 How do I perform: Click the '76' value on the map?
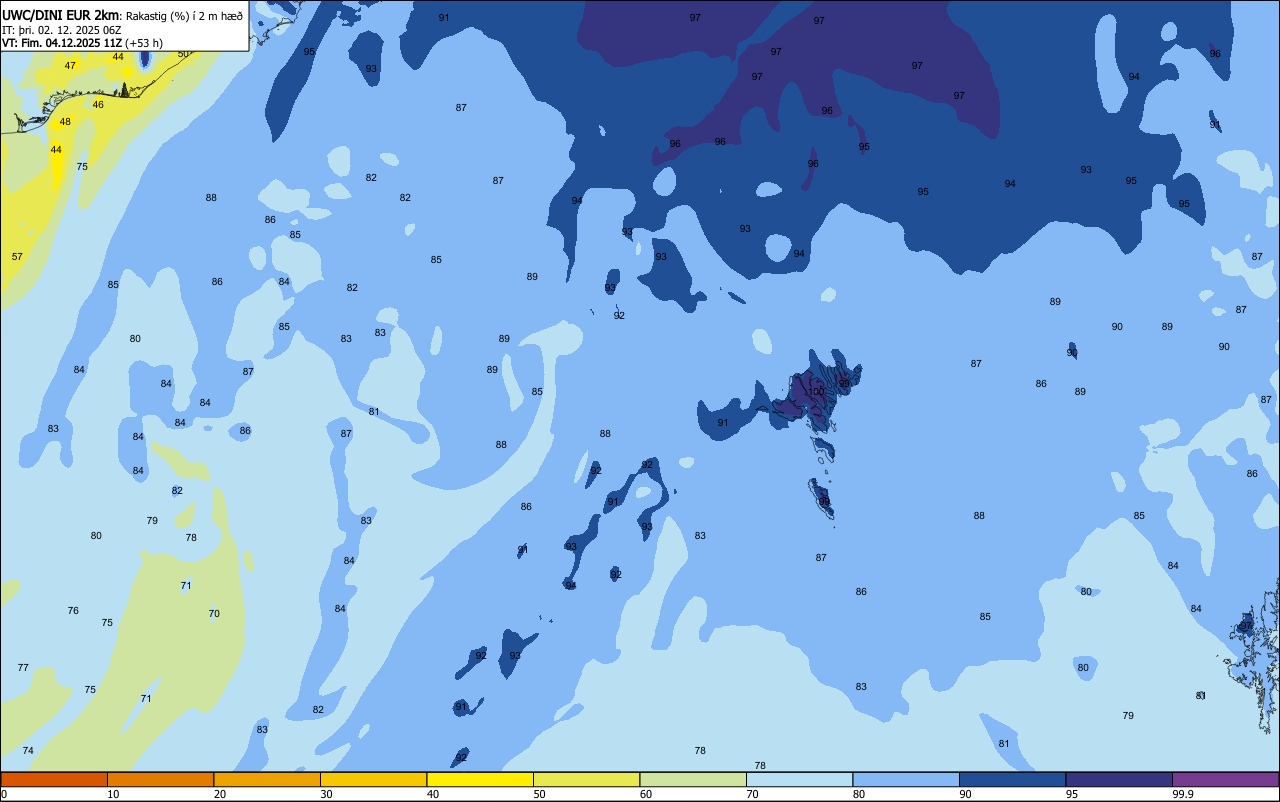click(x=73, y=611)
